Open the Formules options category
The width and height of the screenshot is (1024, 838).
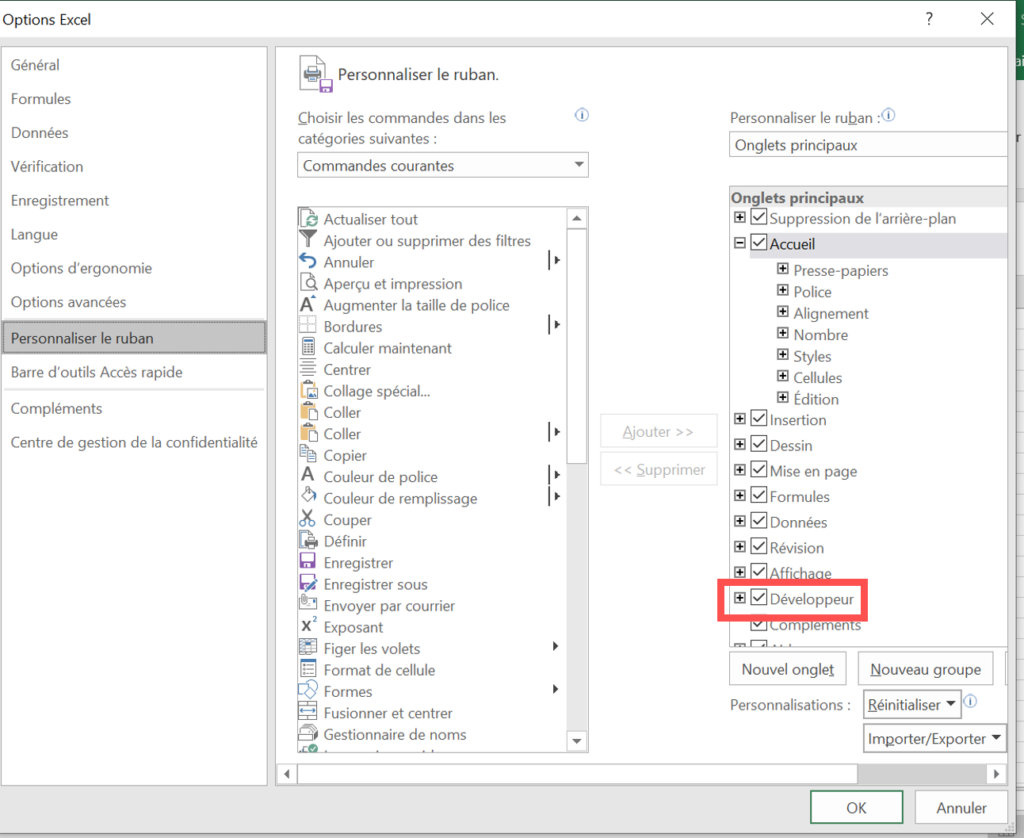tap(41, 99)
